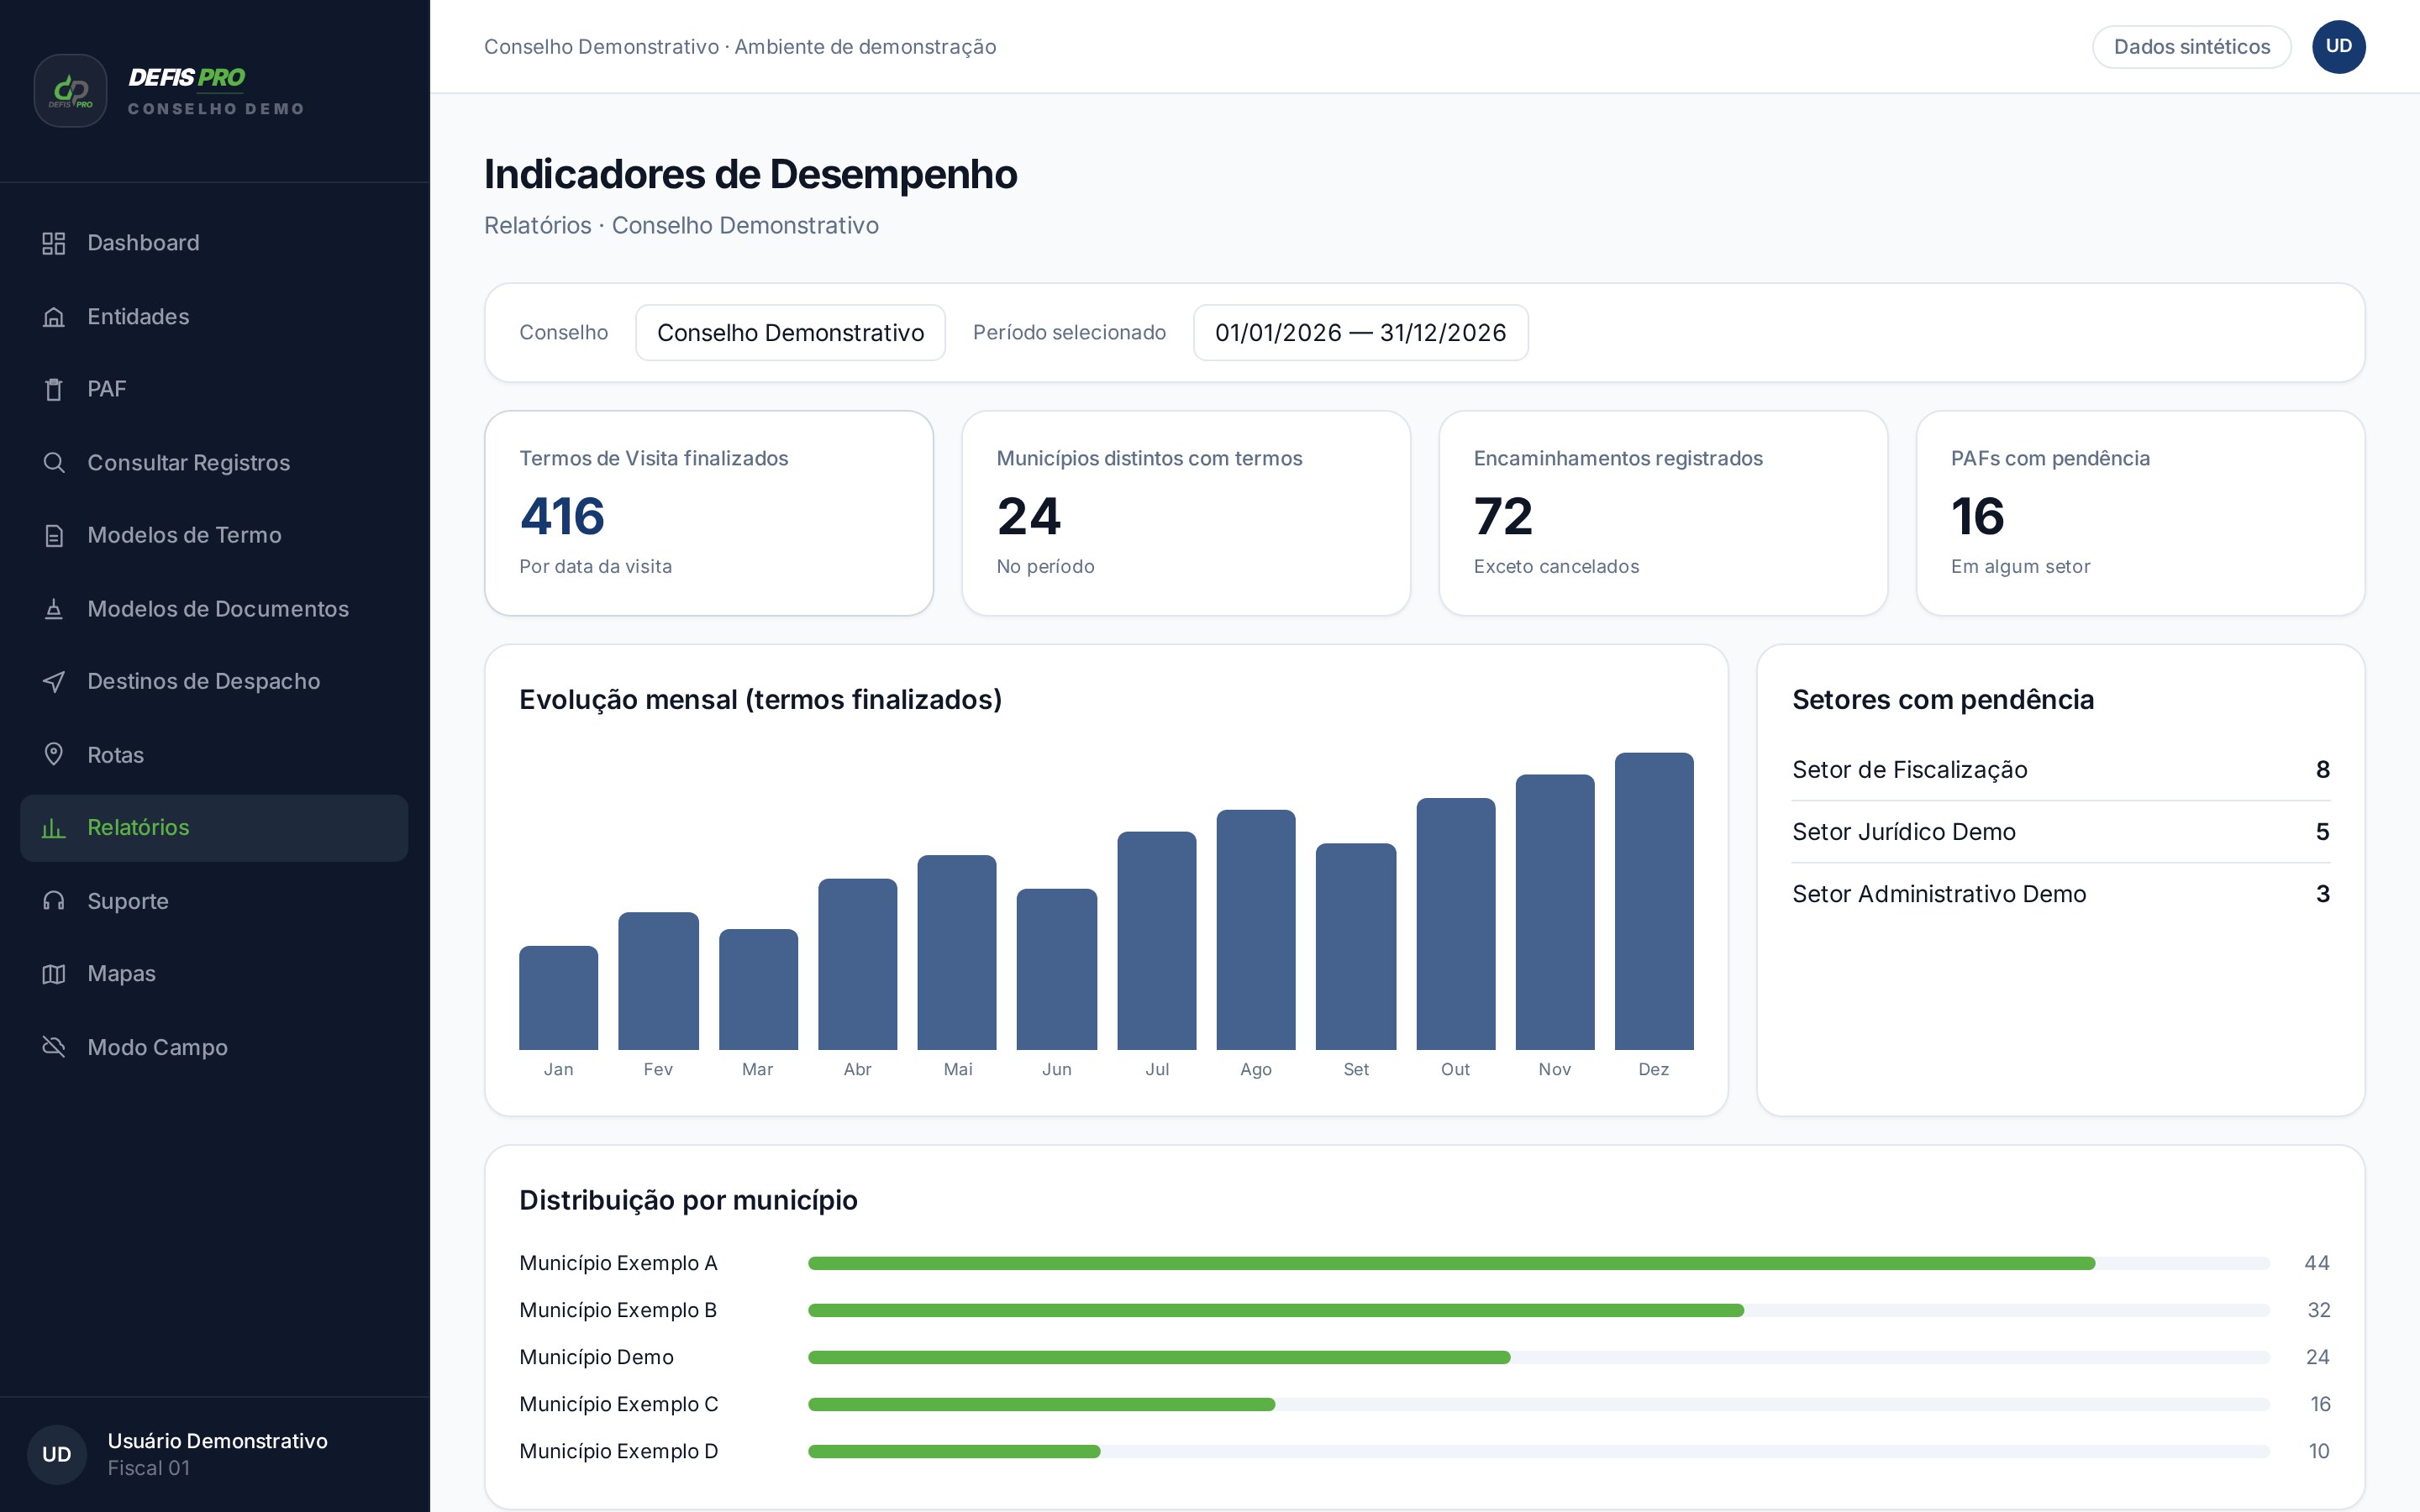The height and width of the screenshot is (1512, 2420).
Task: Click the Distribuição por município title
Action: 688,1201
